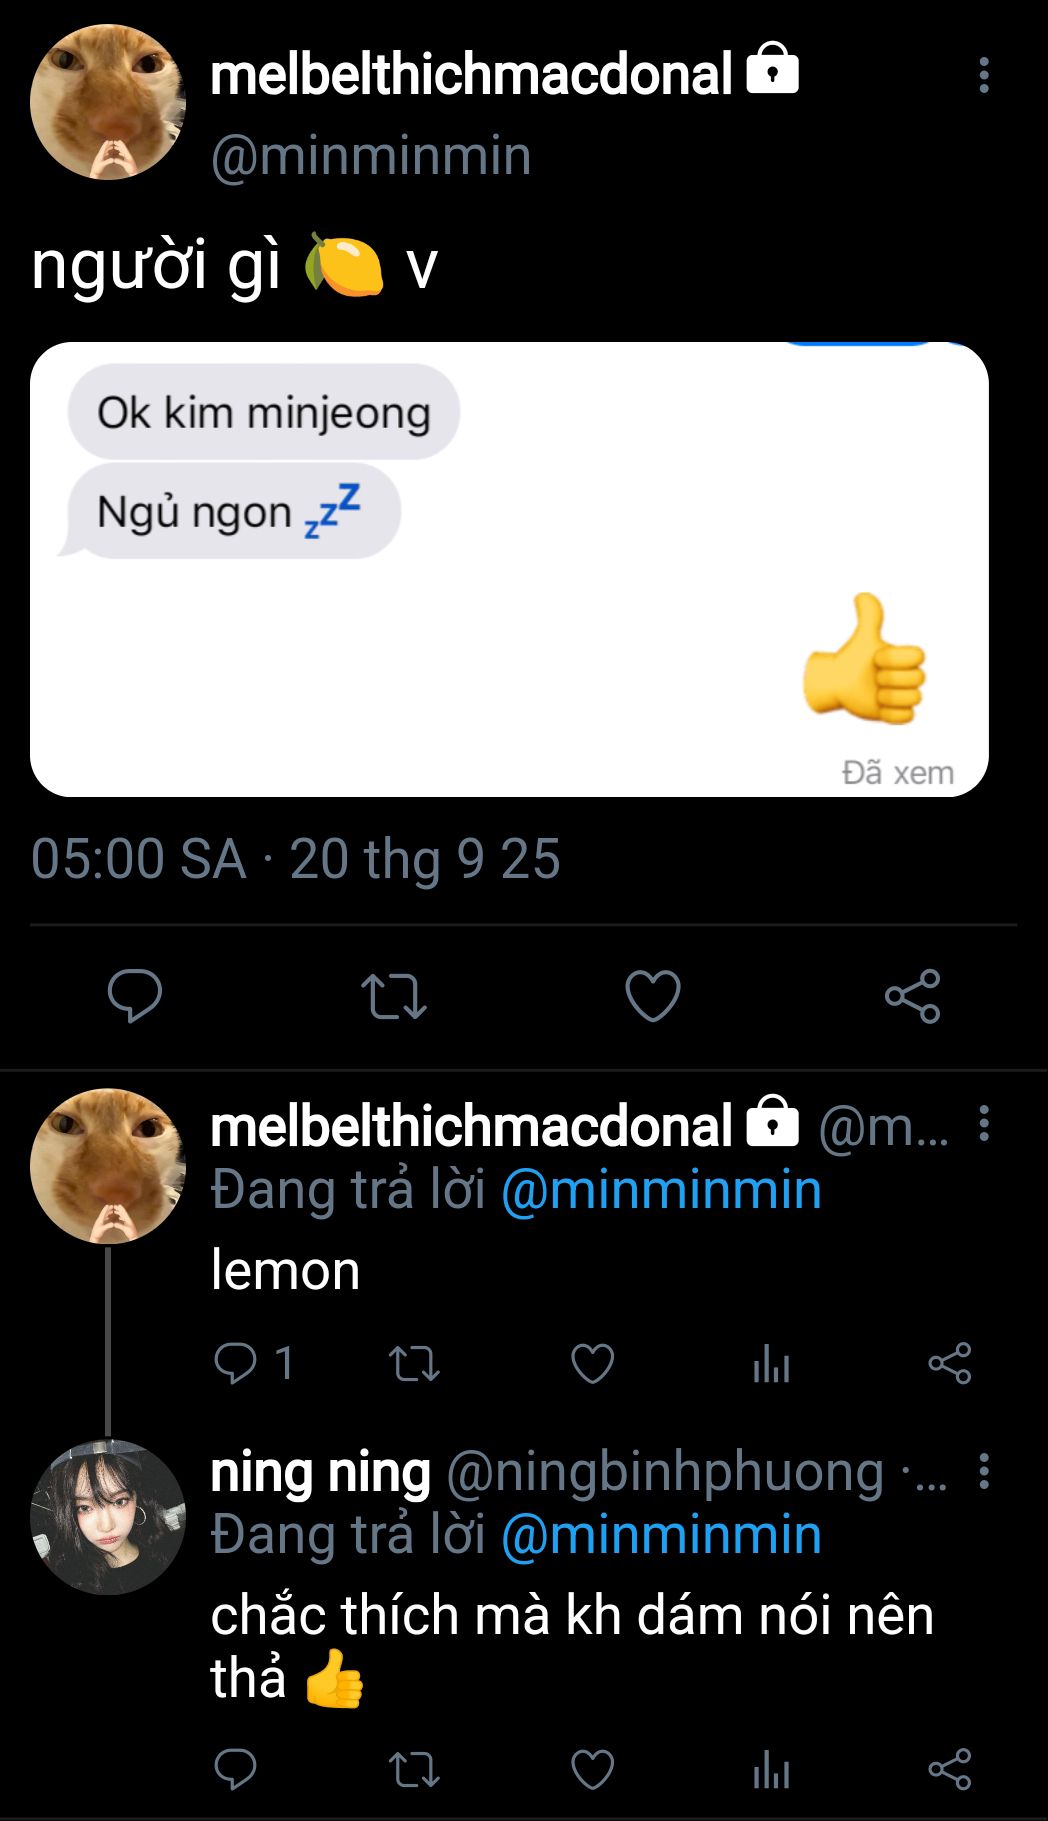Open ning ning's profile picture
Image resolution: width=1048 pixels, height=1821 pixels.
click(x=108, y=1516)
